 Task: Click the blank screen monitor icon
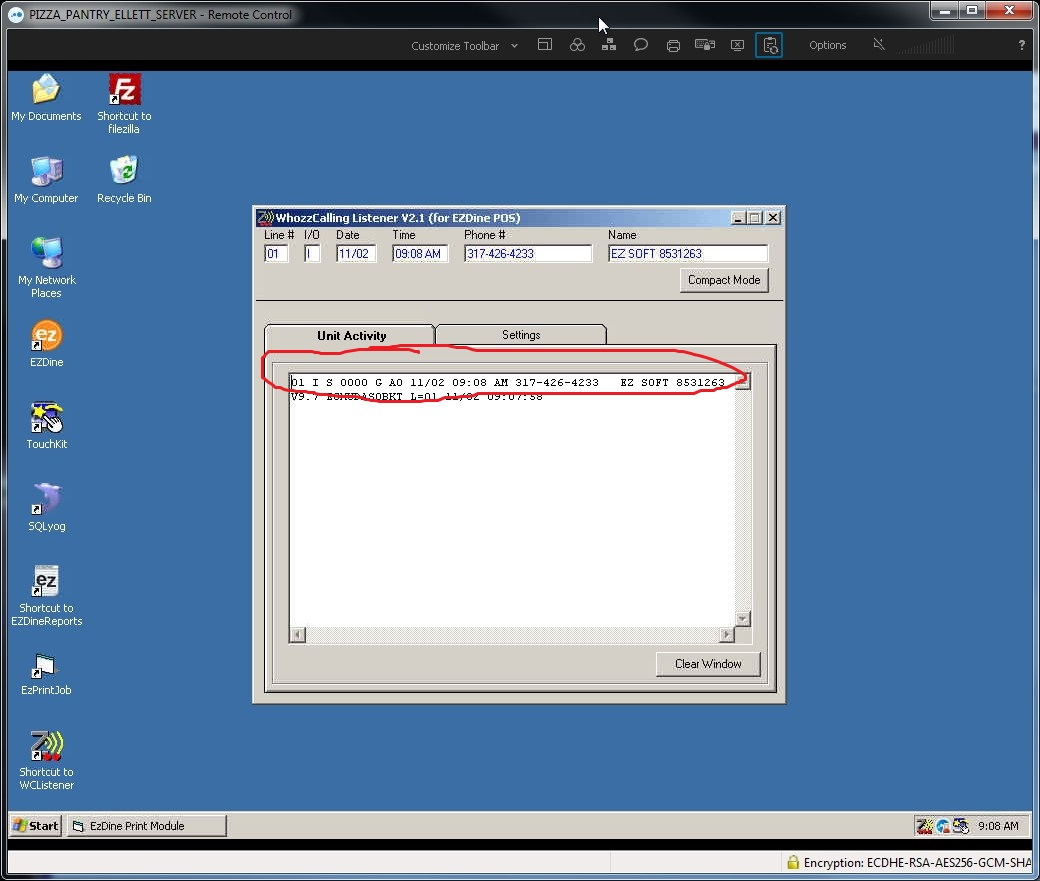click(x=737, y=45)
